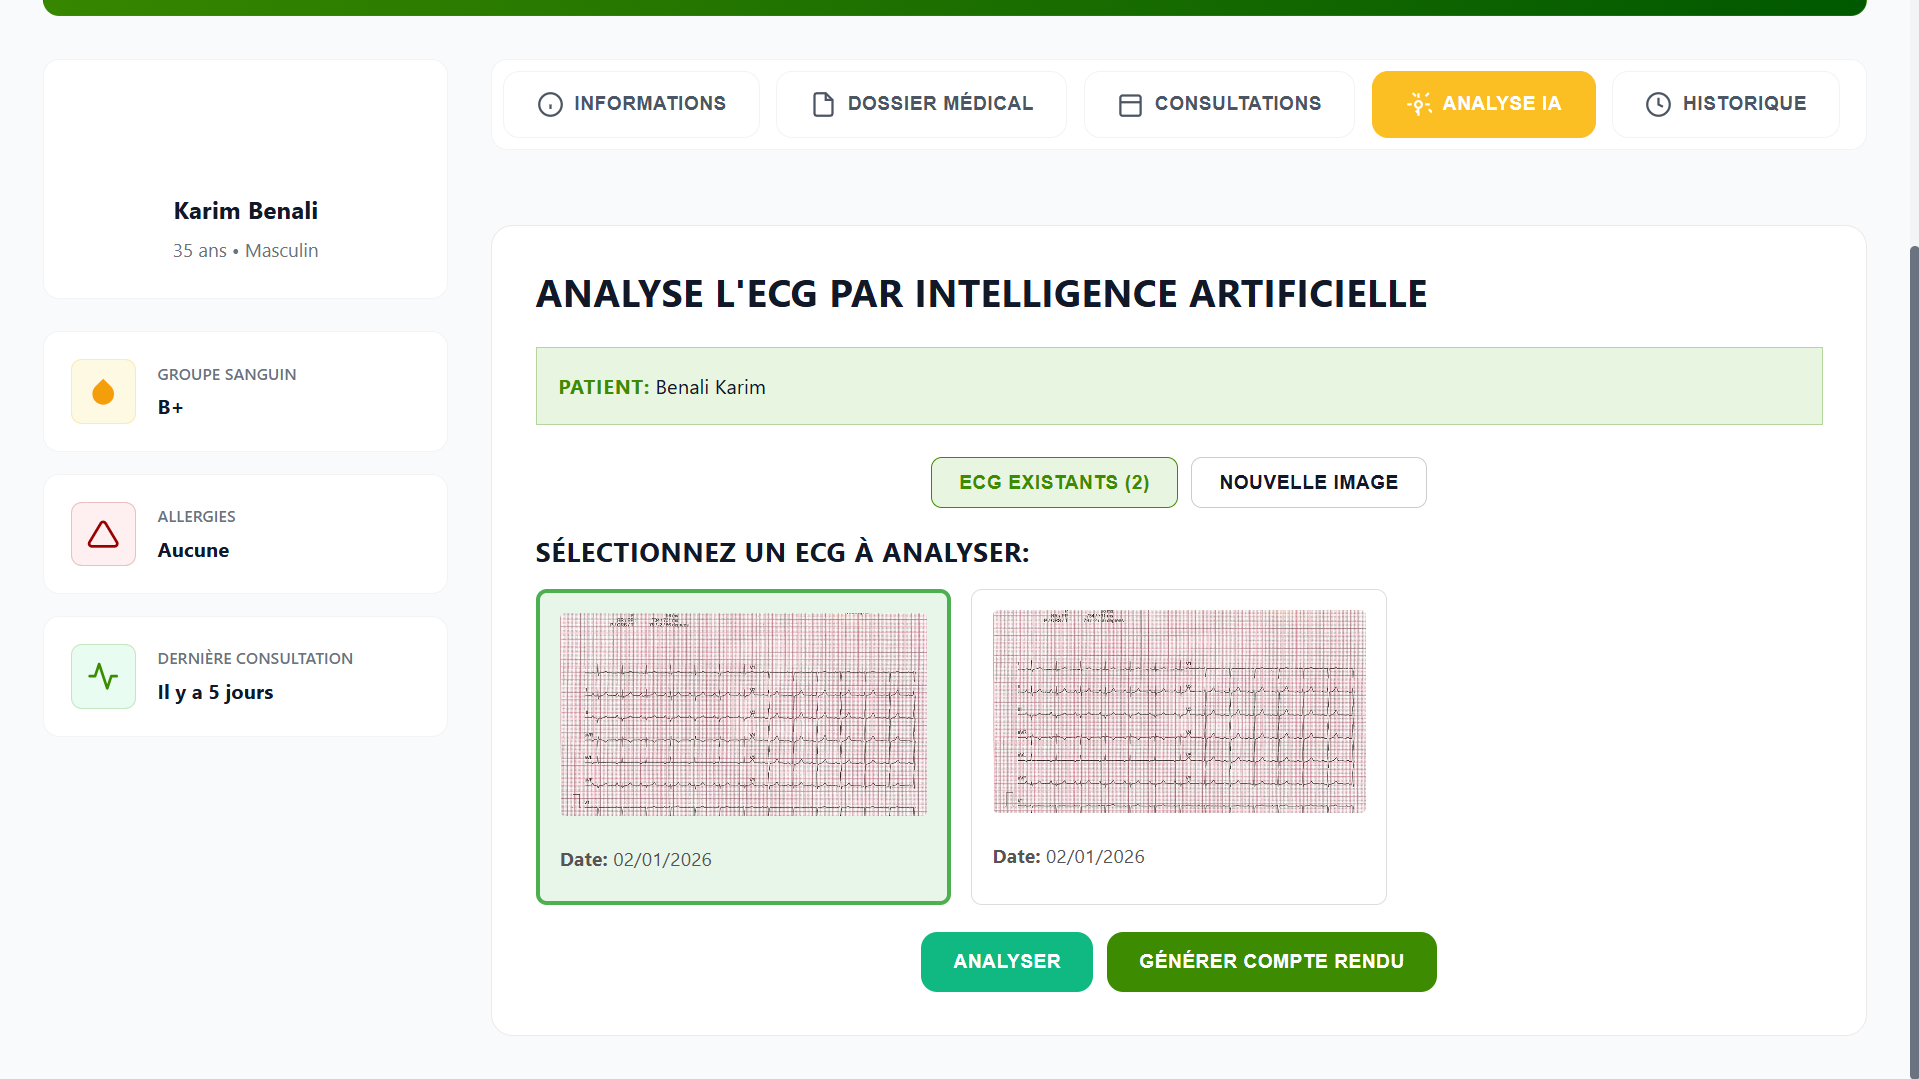The width and height of the screenshot is (1919, 1079).
Task: Switch to ECG Existants (2) view
Action: pyautogui.click(x=1054, y=483)
